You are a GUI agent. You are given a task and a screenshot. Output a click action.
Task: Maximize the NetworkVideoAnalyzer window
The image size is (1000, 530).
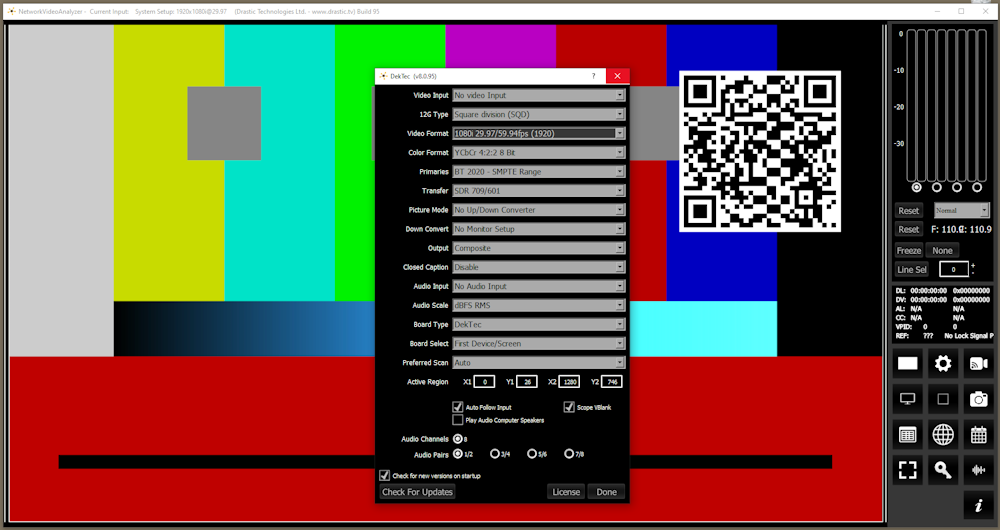pos(961,11)
